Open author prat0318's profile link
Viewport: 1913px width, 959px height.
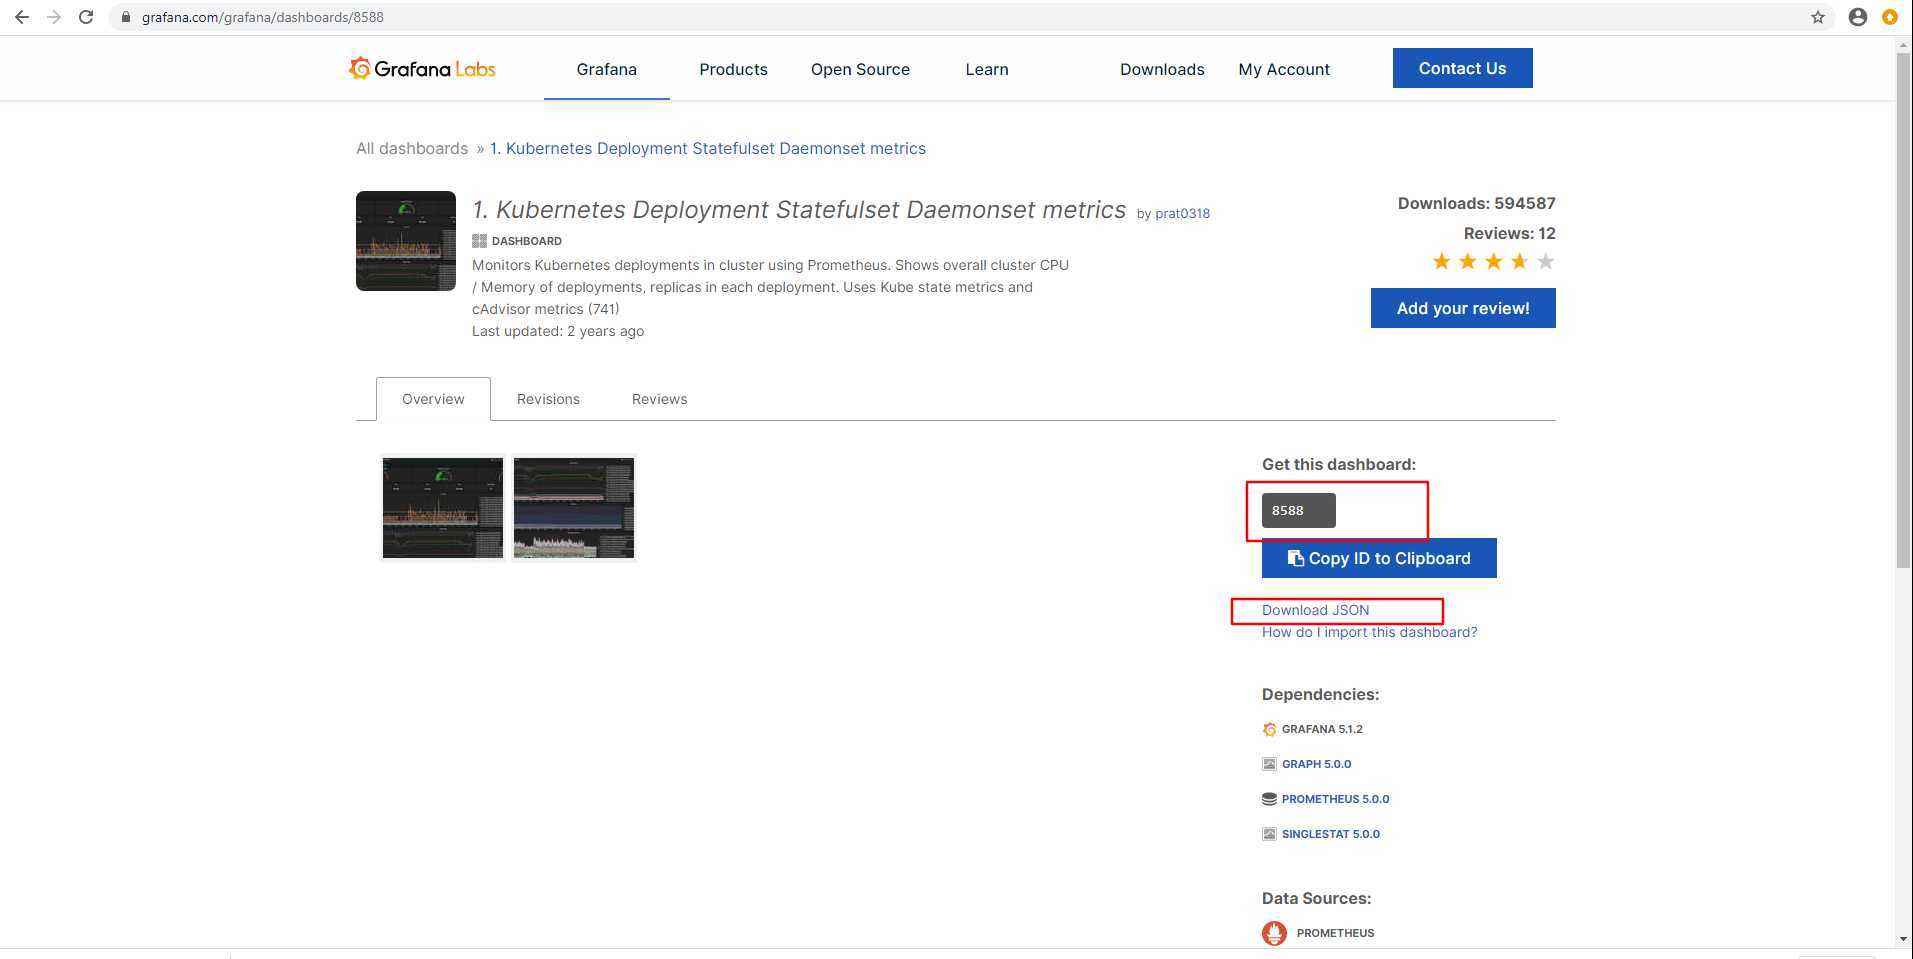click(x=1182, y=213)
